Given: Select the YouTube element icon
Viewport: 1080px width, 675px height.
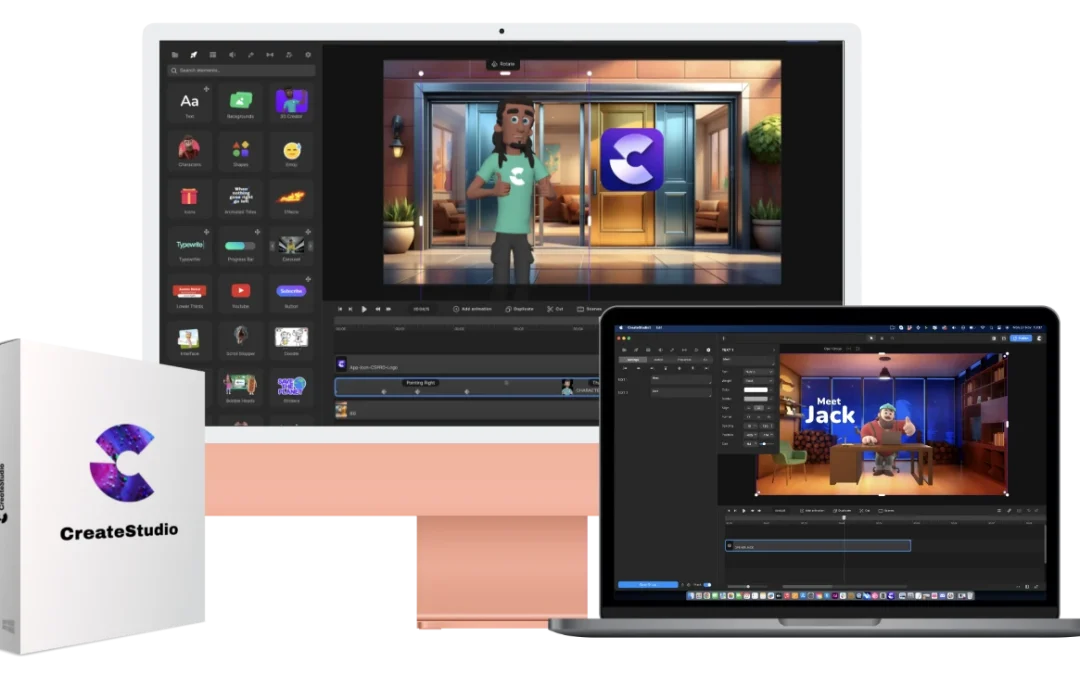Looking at the screenshot, I should pyautogui.click(x=240, y=291).
